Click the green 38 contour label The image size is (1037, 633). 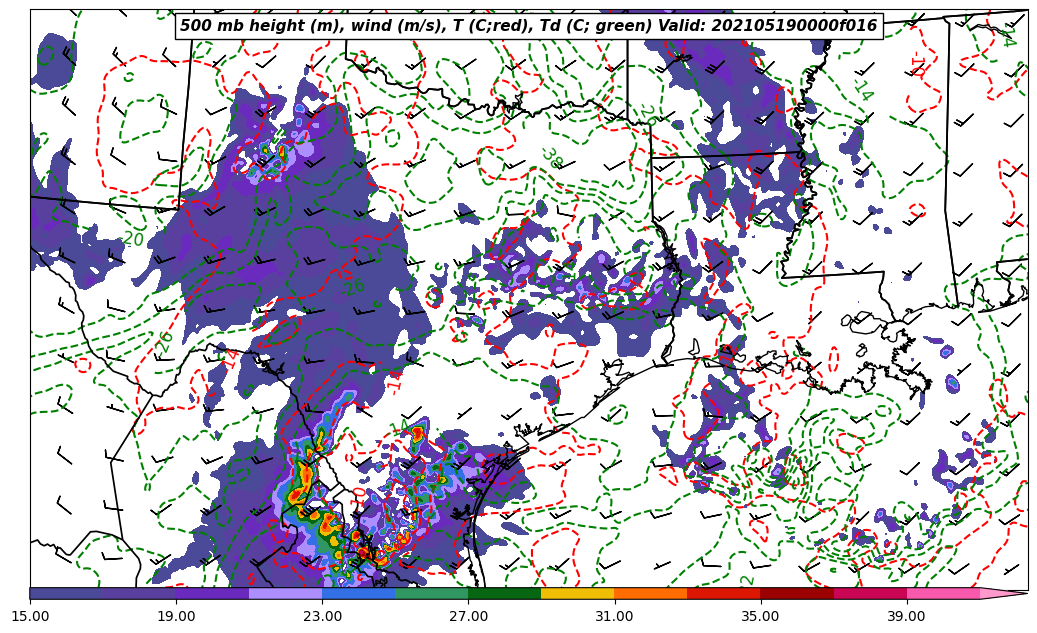(552, 158)
